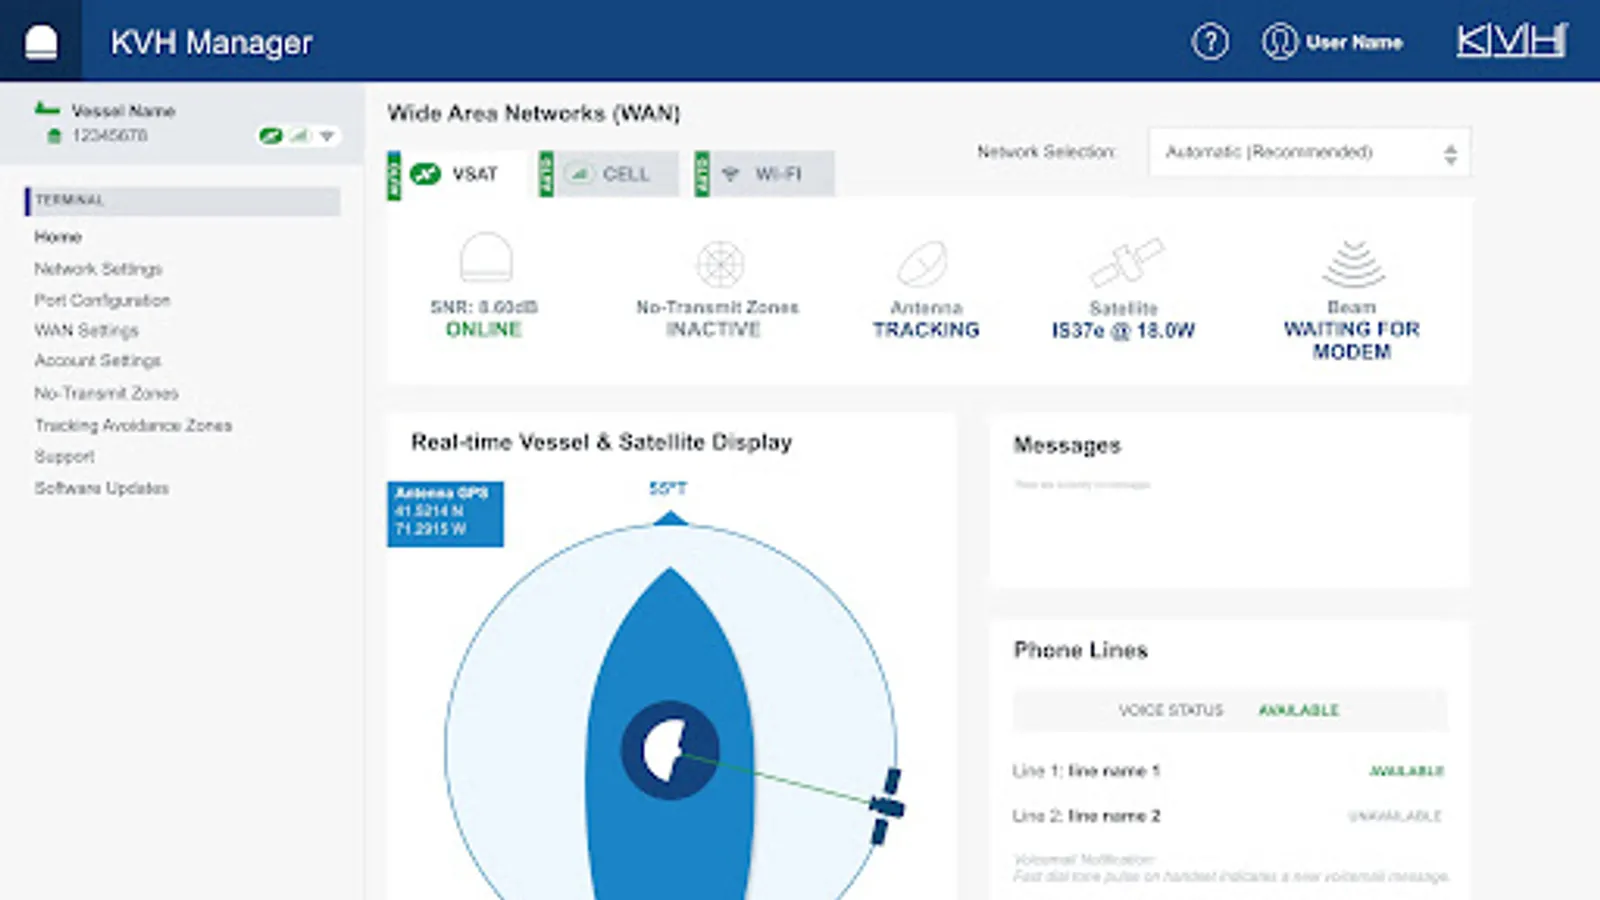Click the Wide Area Networks (WAN) heading
The height and width of the screenshot is (900, 1600).
pos(534,113)
